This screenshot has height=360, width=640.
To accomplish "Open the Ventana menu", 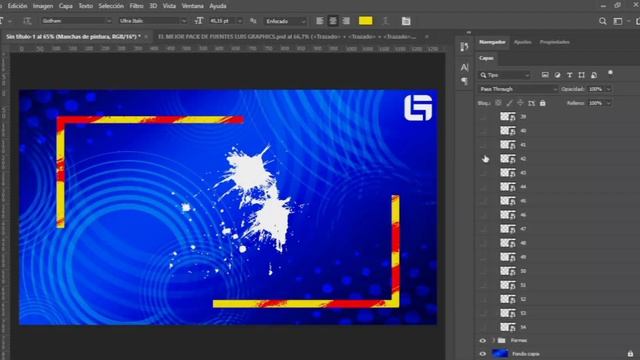I will [192, 6].
